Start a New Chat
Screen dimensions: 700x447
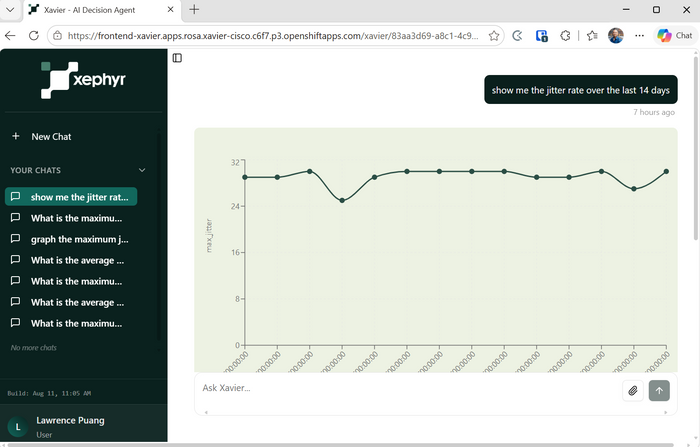pyautogui.click(x=51, y=137)
